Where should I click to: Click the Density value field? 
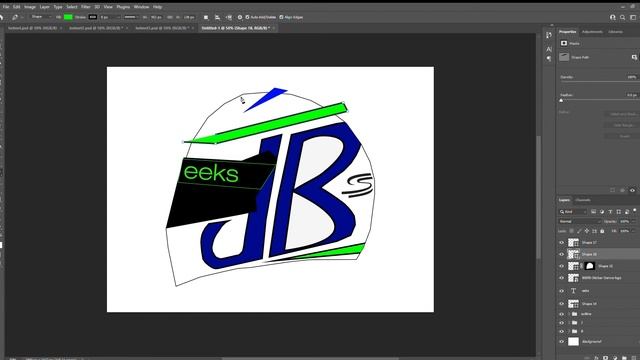[x=632, y=77]
